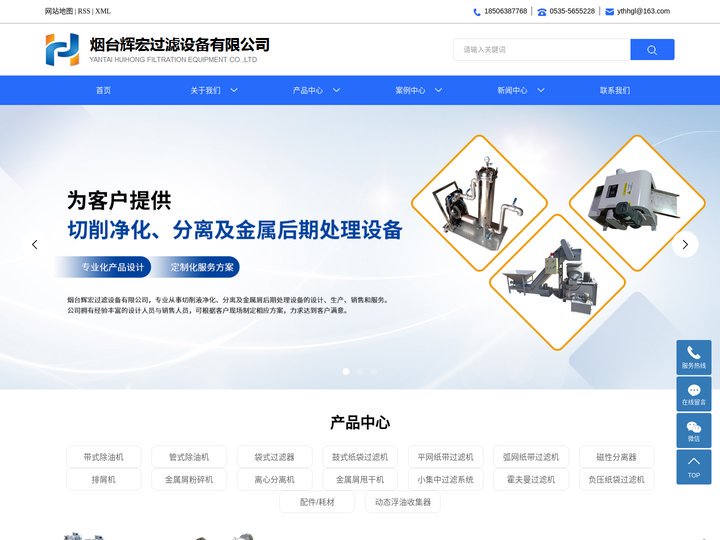Select the 小集中过滤系统 category button
Viewport: 720px width, 540px height.
445,479
